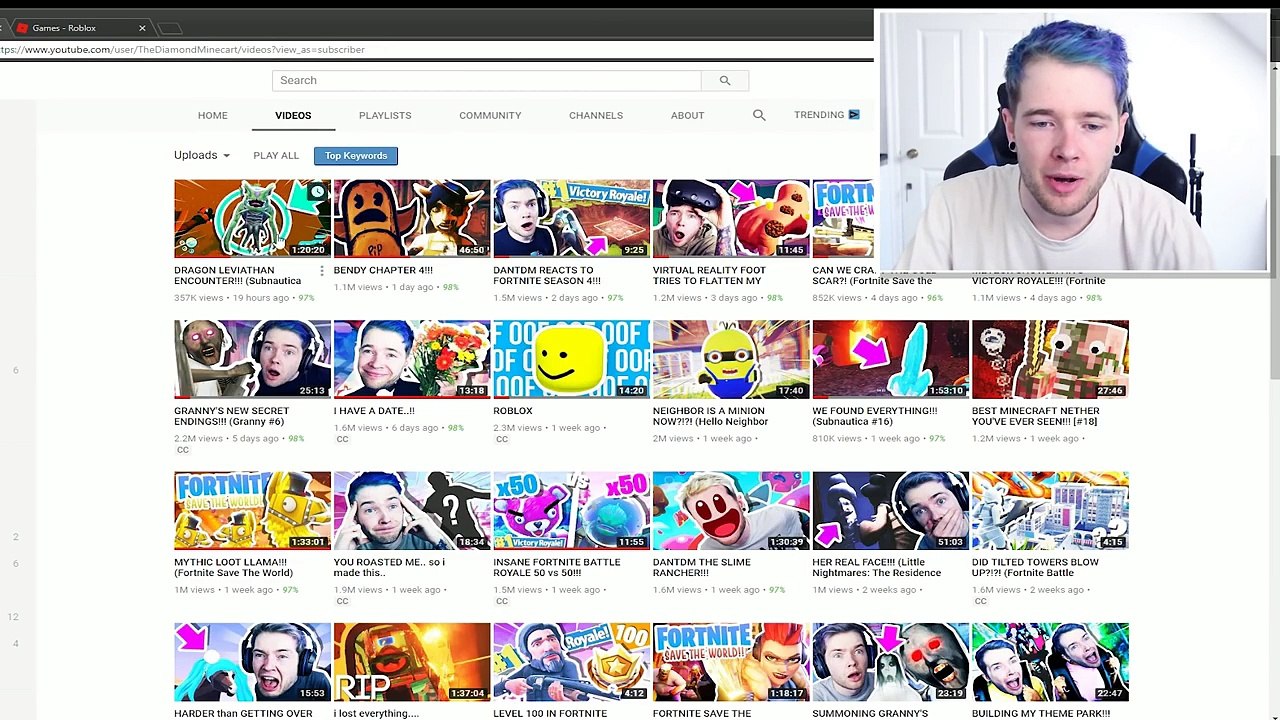Click the BENDY CHAPTER 4!!! title link
The image size is (1280, 720).
383,270
